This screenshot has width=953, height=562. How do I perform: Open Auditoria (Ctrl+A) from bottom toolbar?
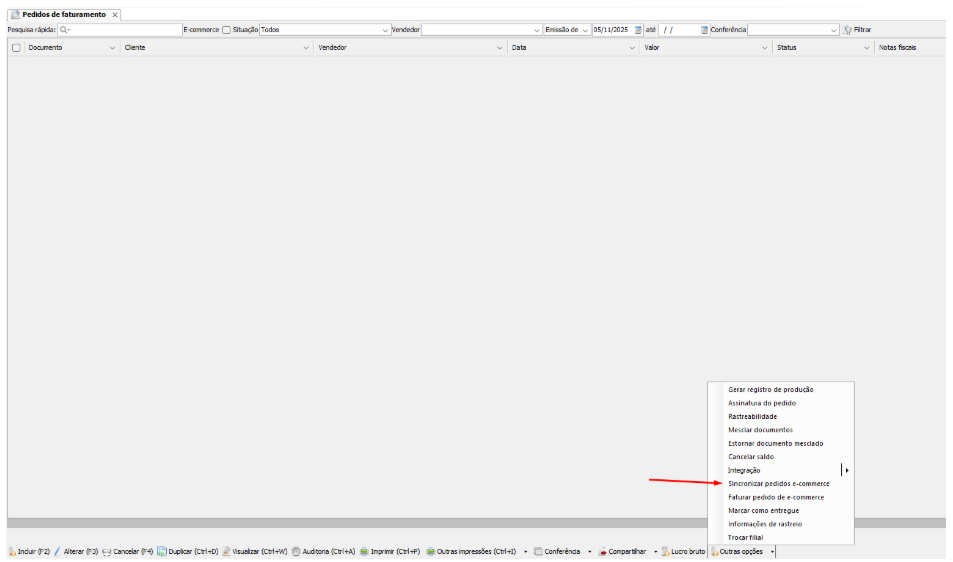tap(296, 551)
